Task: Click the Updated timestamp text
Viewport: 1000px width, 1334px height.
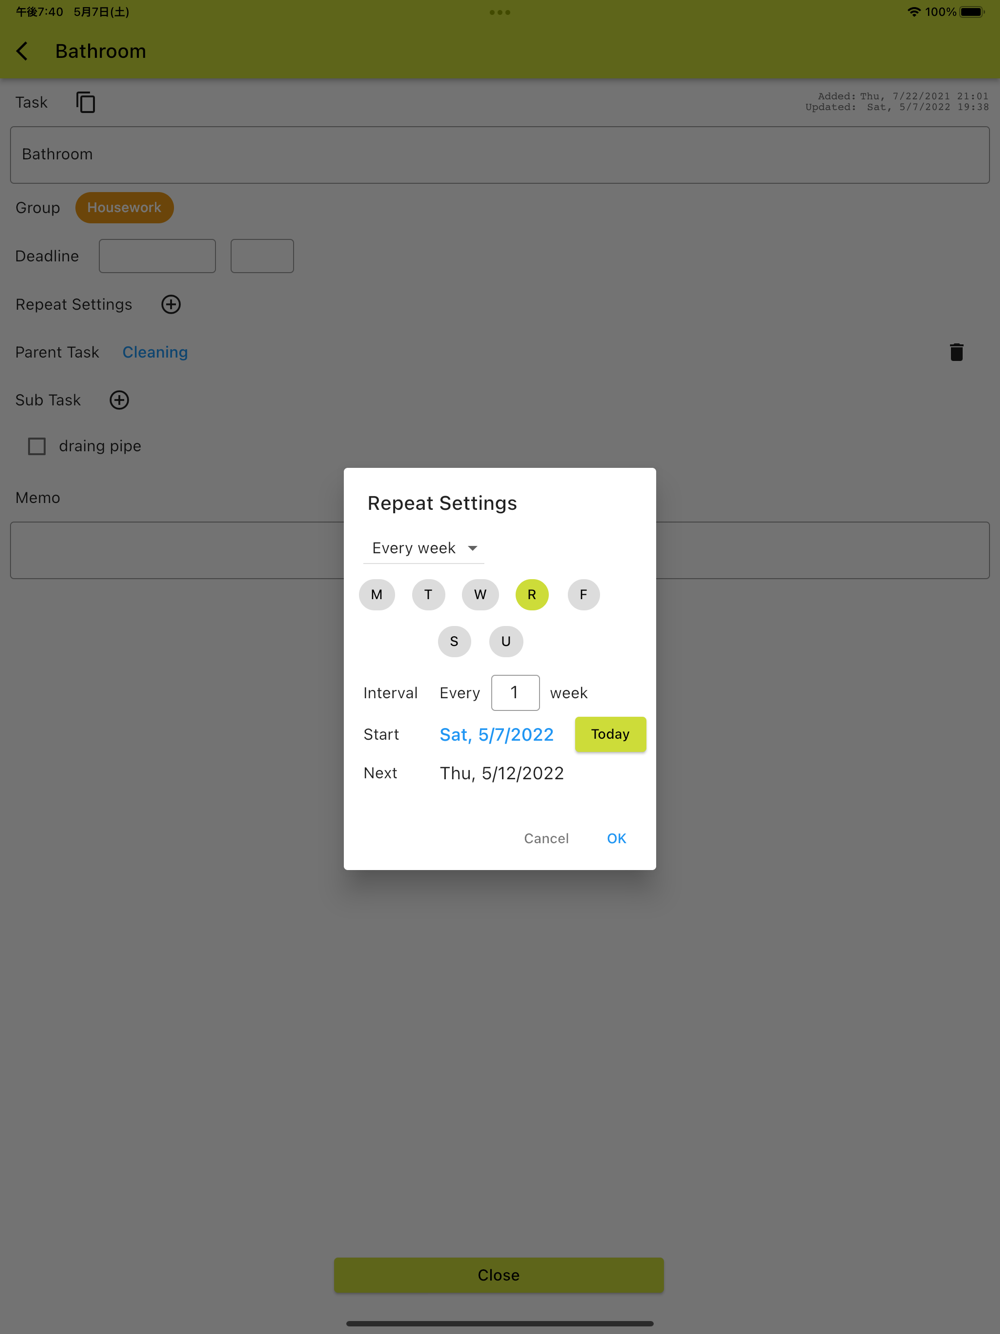Action: click(897, 107)
